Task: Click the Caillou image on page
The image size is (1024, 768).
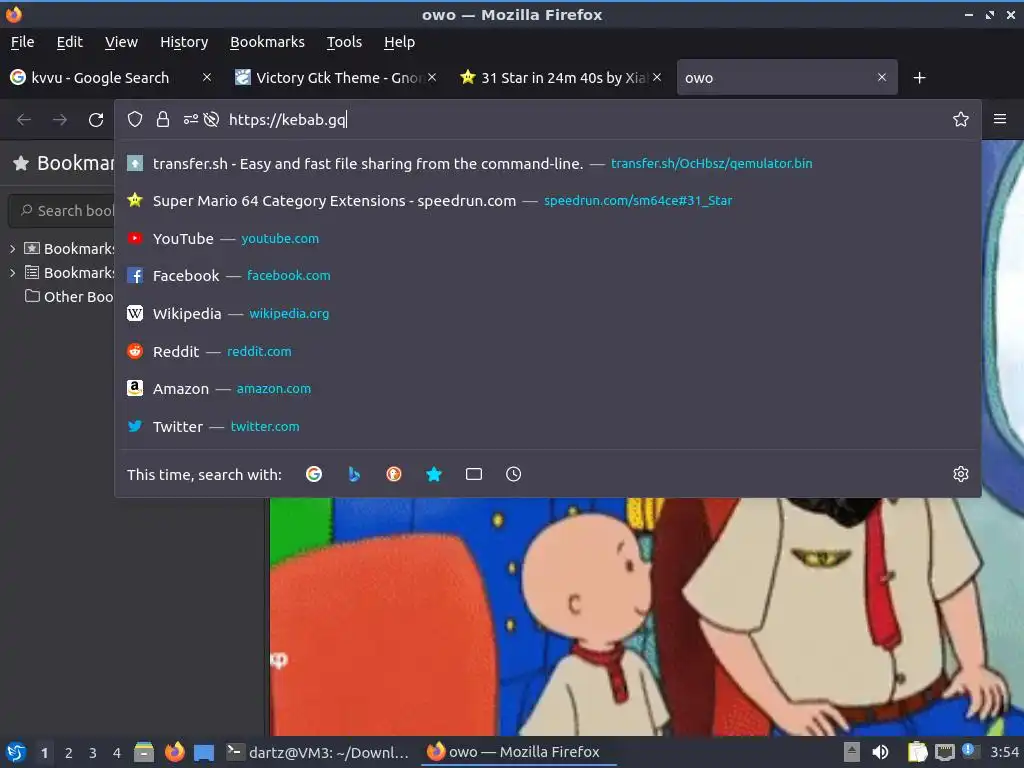Action: point(647,616)
